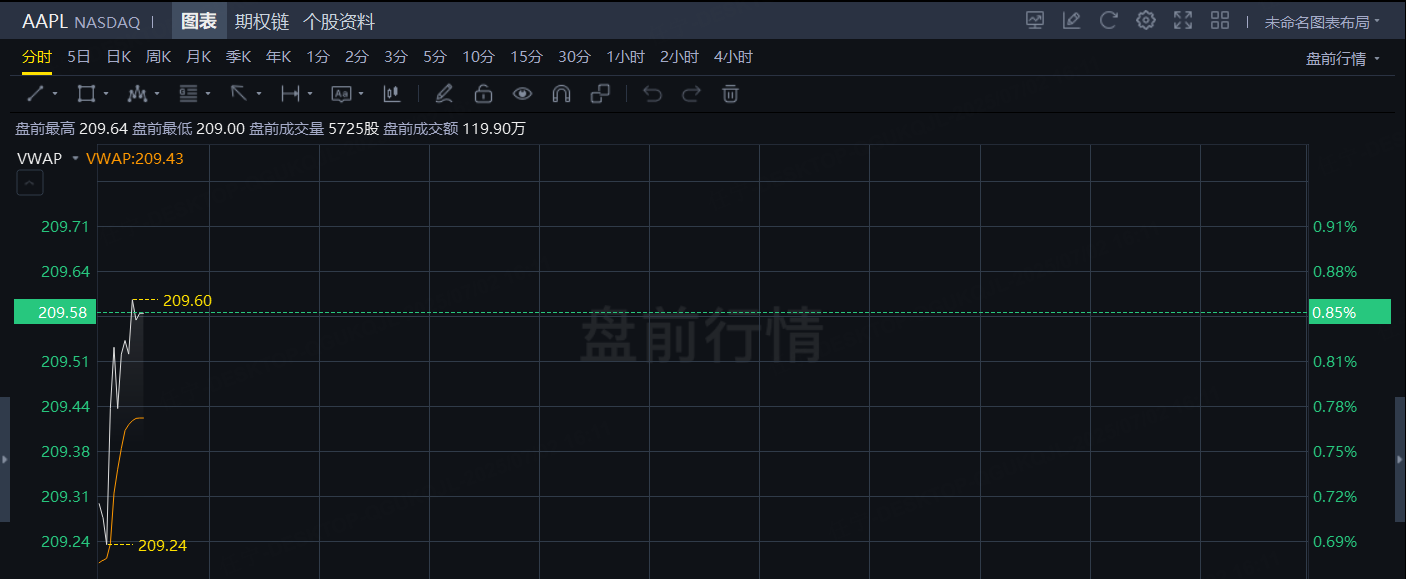The image size is (1406, 579).
Task: Switch to the 个股资料 tab
Action: click(339, 21)
